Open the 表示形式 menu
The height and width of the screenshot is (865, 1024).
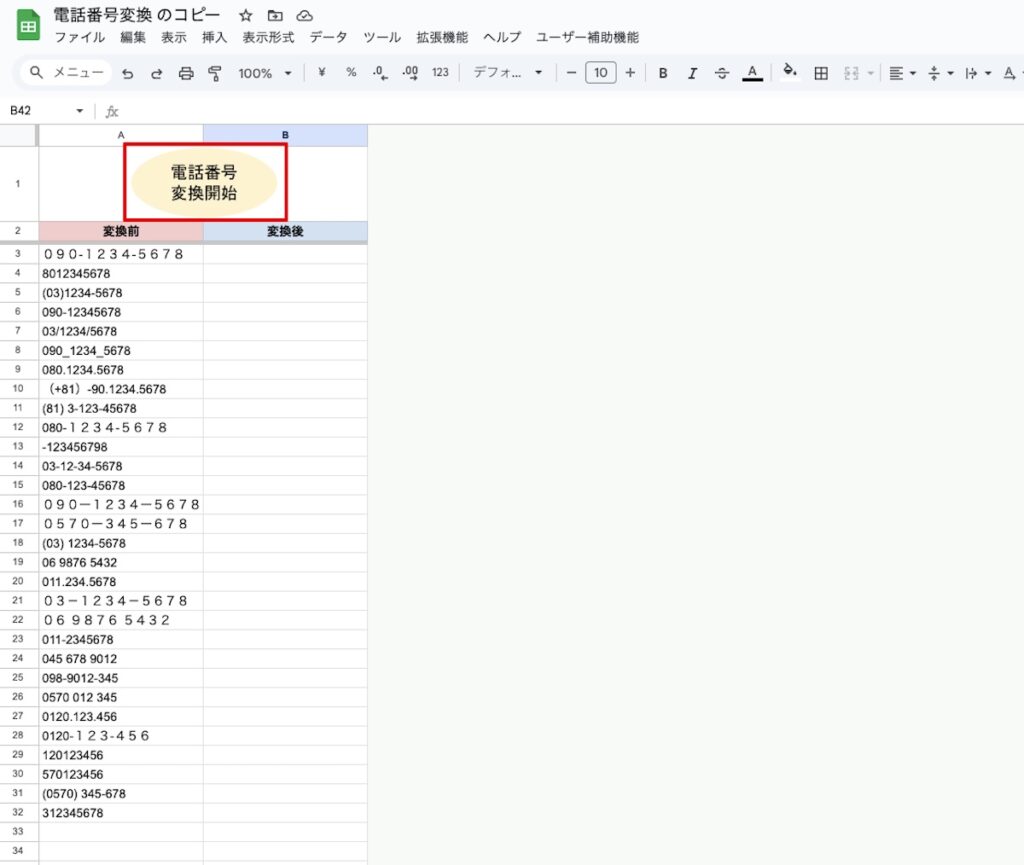coord(268,37)
